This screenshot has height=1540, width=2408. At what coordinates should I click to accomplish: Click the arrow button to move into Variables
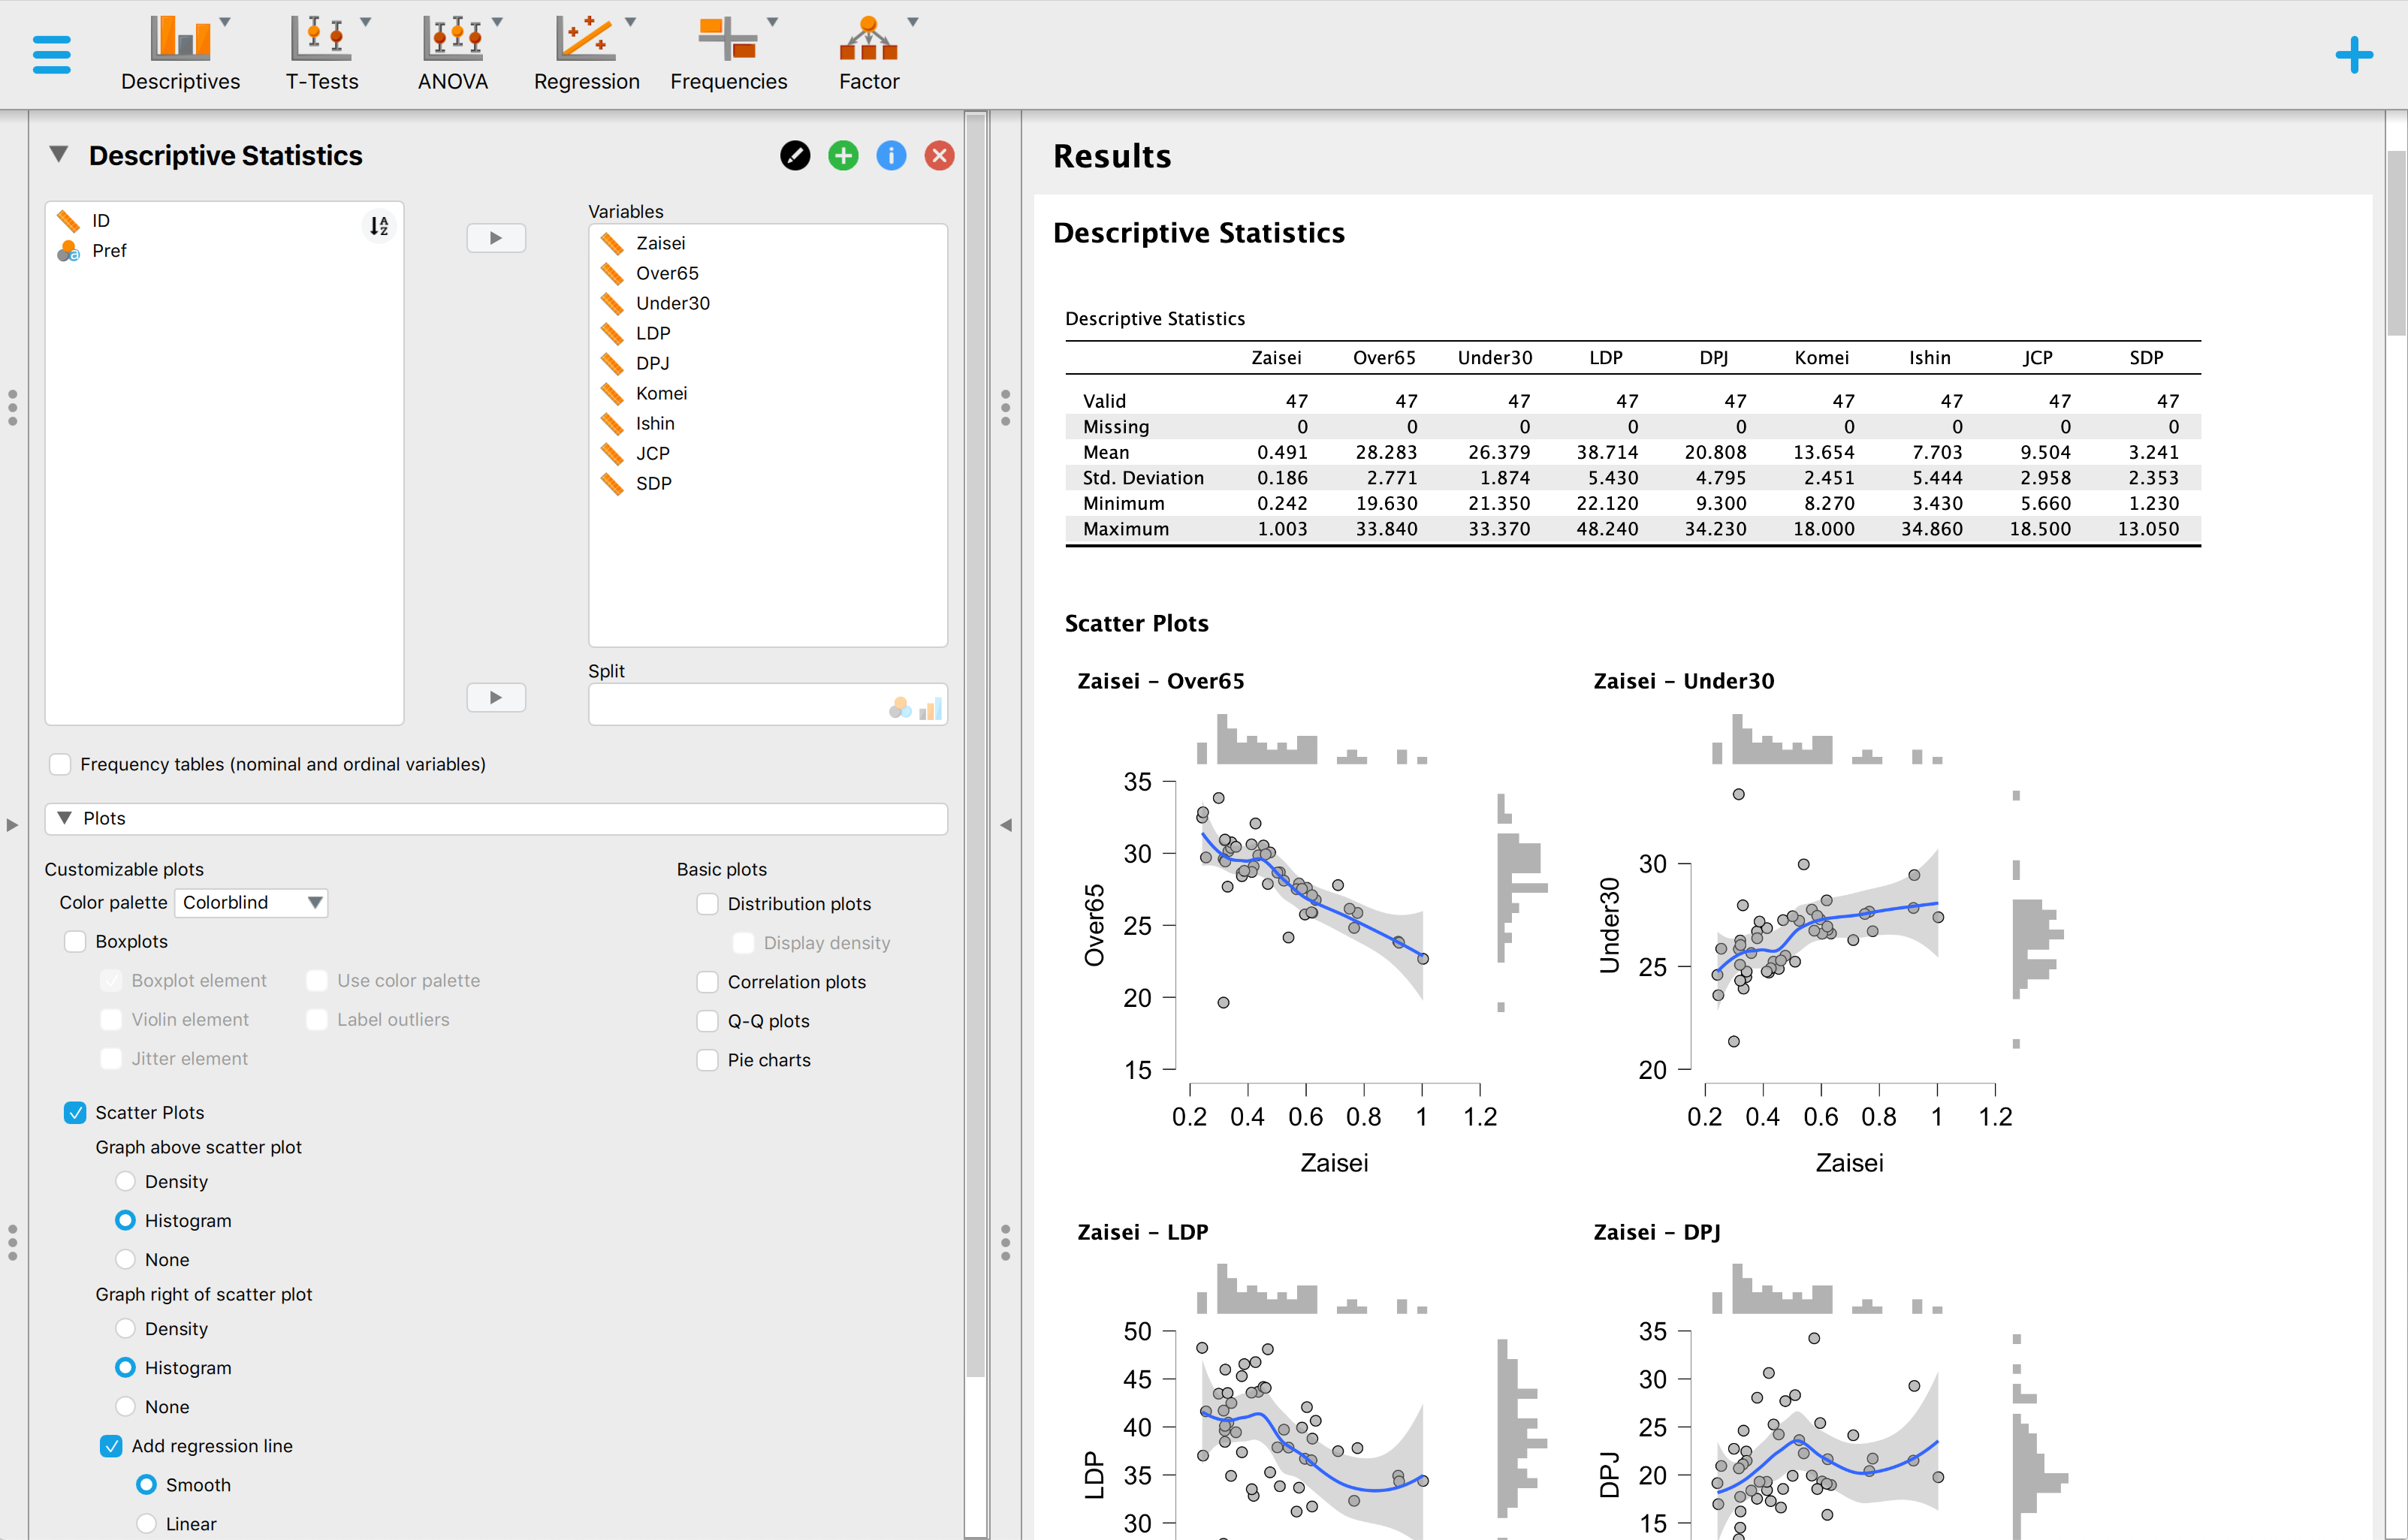click(x=496, y=238)
